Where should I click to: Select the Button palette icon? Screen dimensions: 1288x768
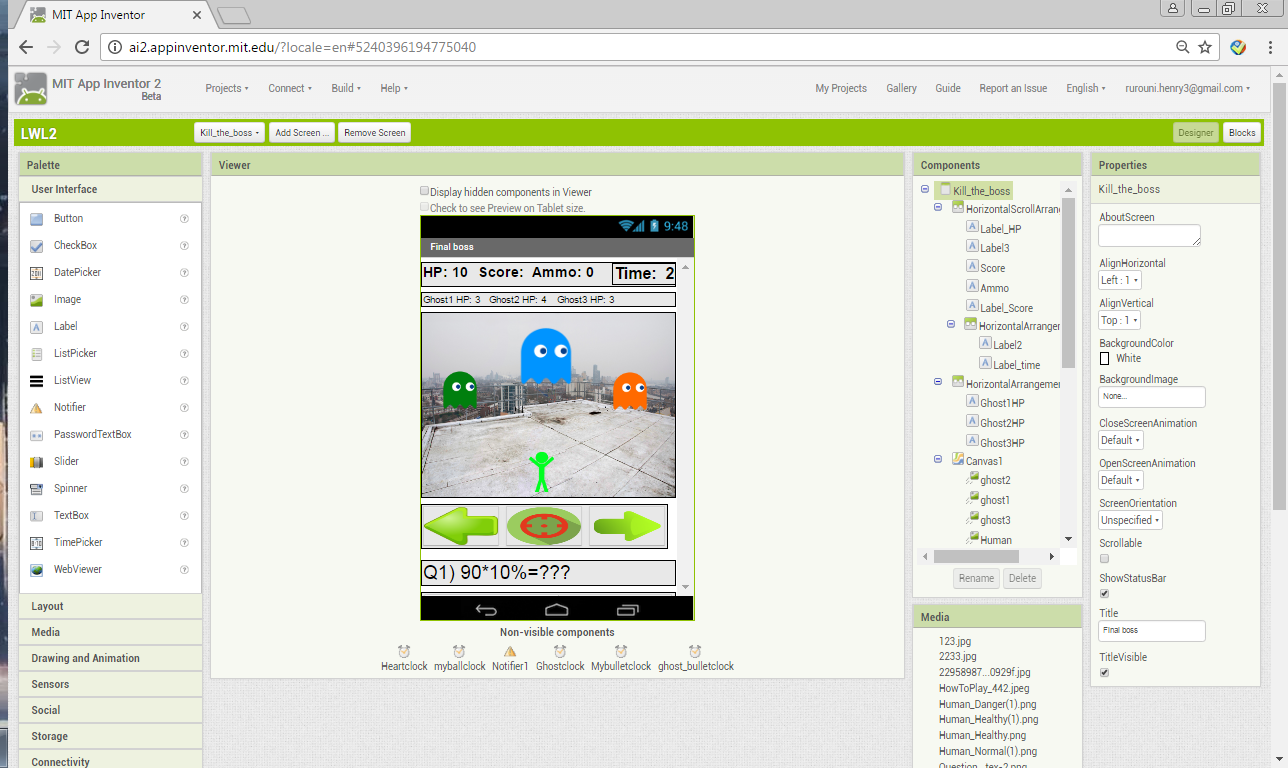(x=37, y=219)
